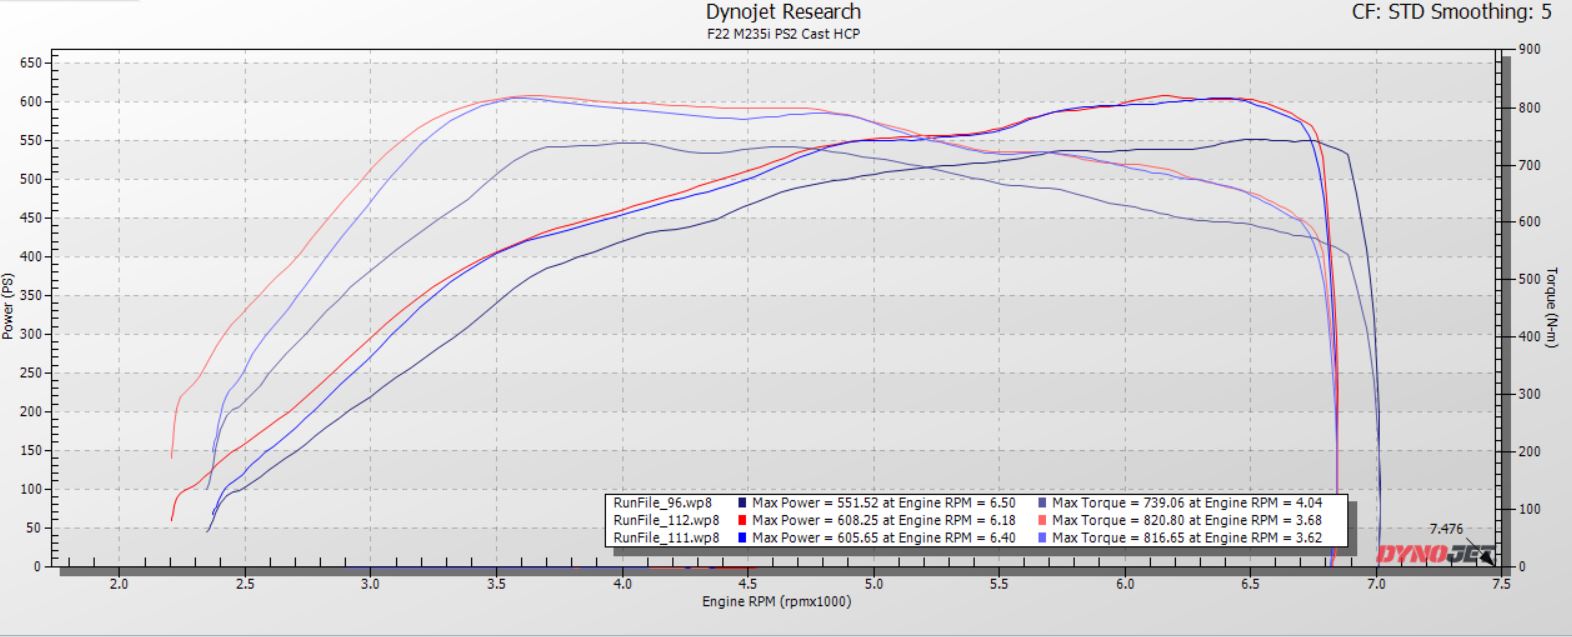Image resolution: width=1572 pixels, height=637 pixels.
Task: Select the light blue RunFile_111 torque swatch
Action: click(1043, 538)
